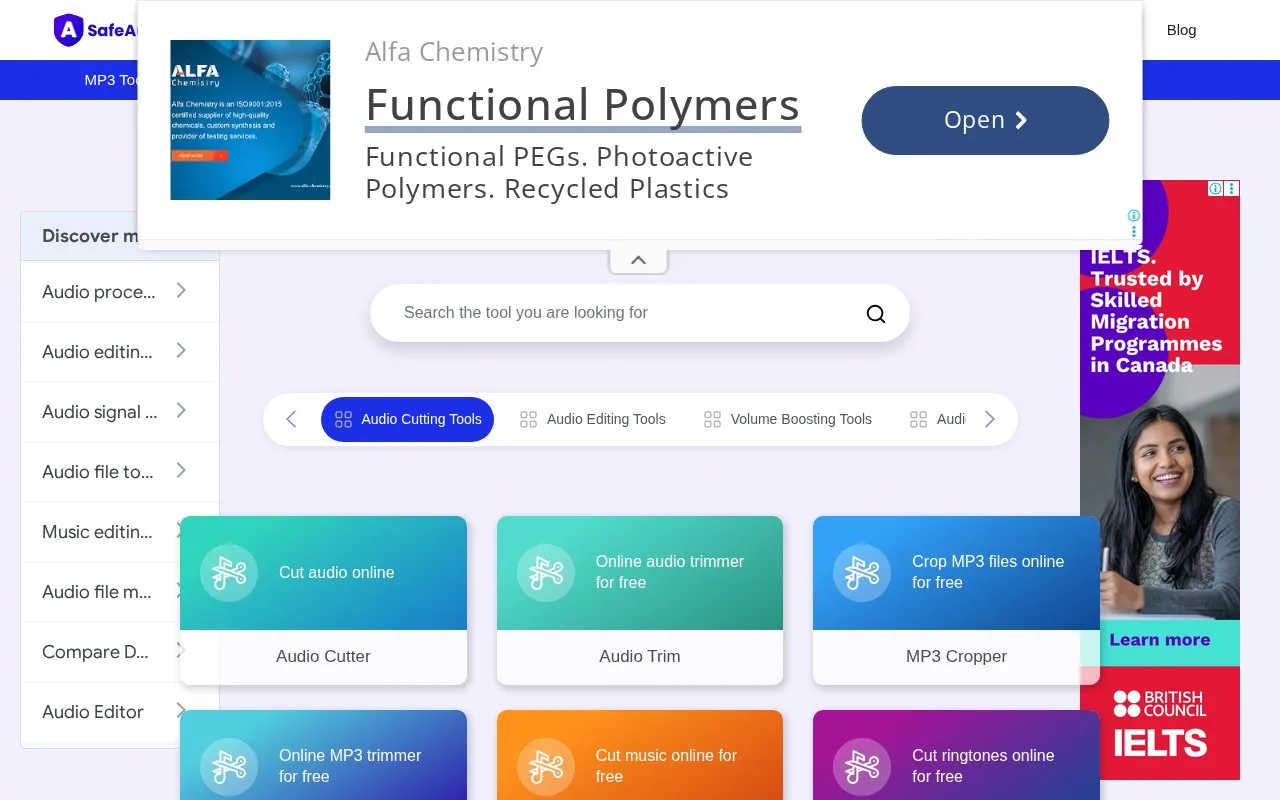Click the Open button on the Alfa Chemistry ad
This screenshot has width=1280, height=800.
pyautogui.click(x=985, y=120)
